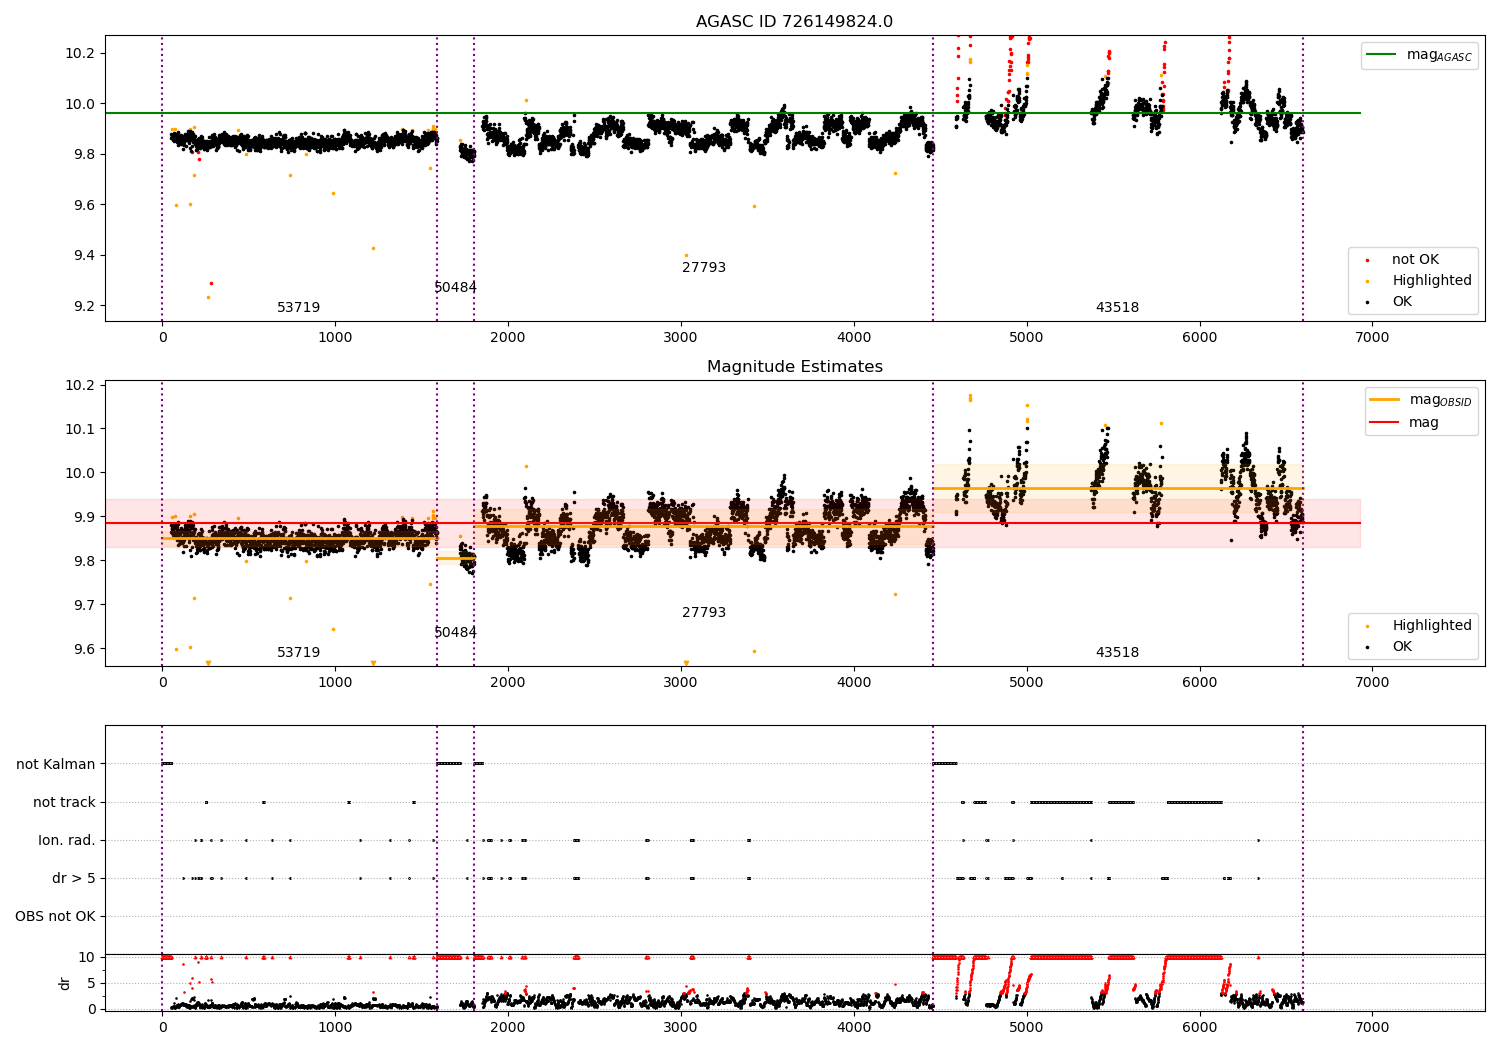Click x-axis tick 3000 in the top panel
The height and width of the screenshot is (1050, 1500).
point(681,338)
